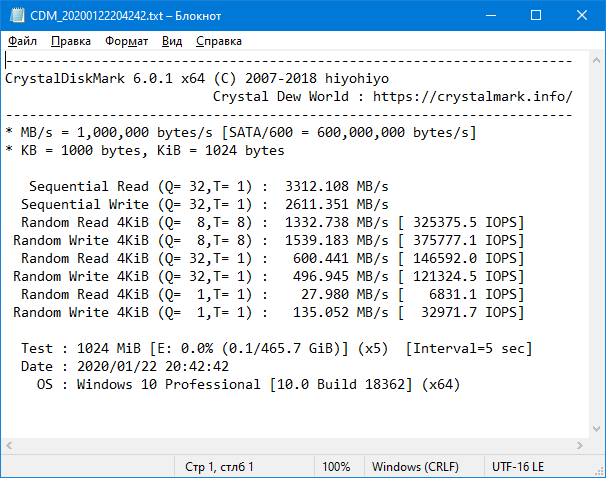The width and height of the screenshot is (606, 478).
Task: Open the Вид menu
Action: [172, 41]
